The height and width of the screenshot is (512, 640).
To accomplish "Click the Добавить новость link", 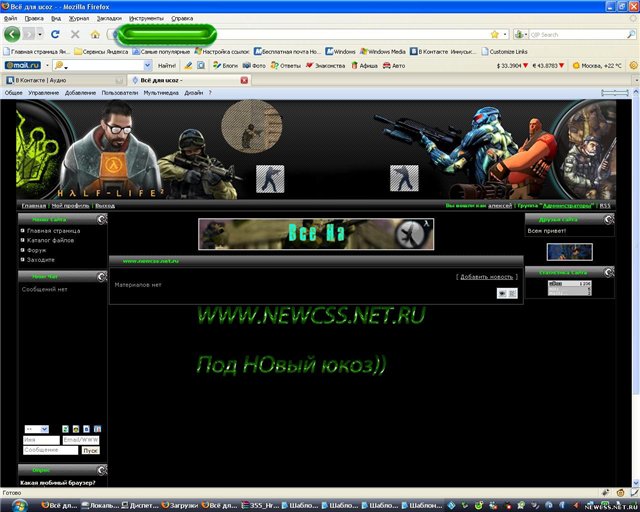I will pyautogui.click(x=487, y=277).
